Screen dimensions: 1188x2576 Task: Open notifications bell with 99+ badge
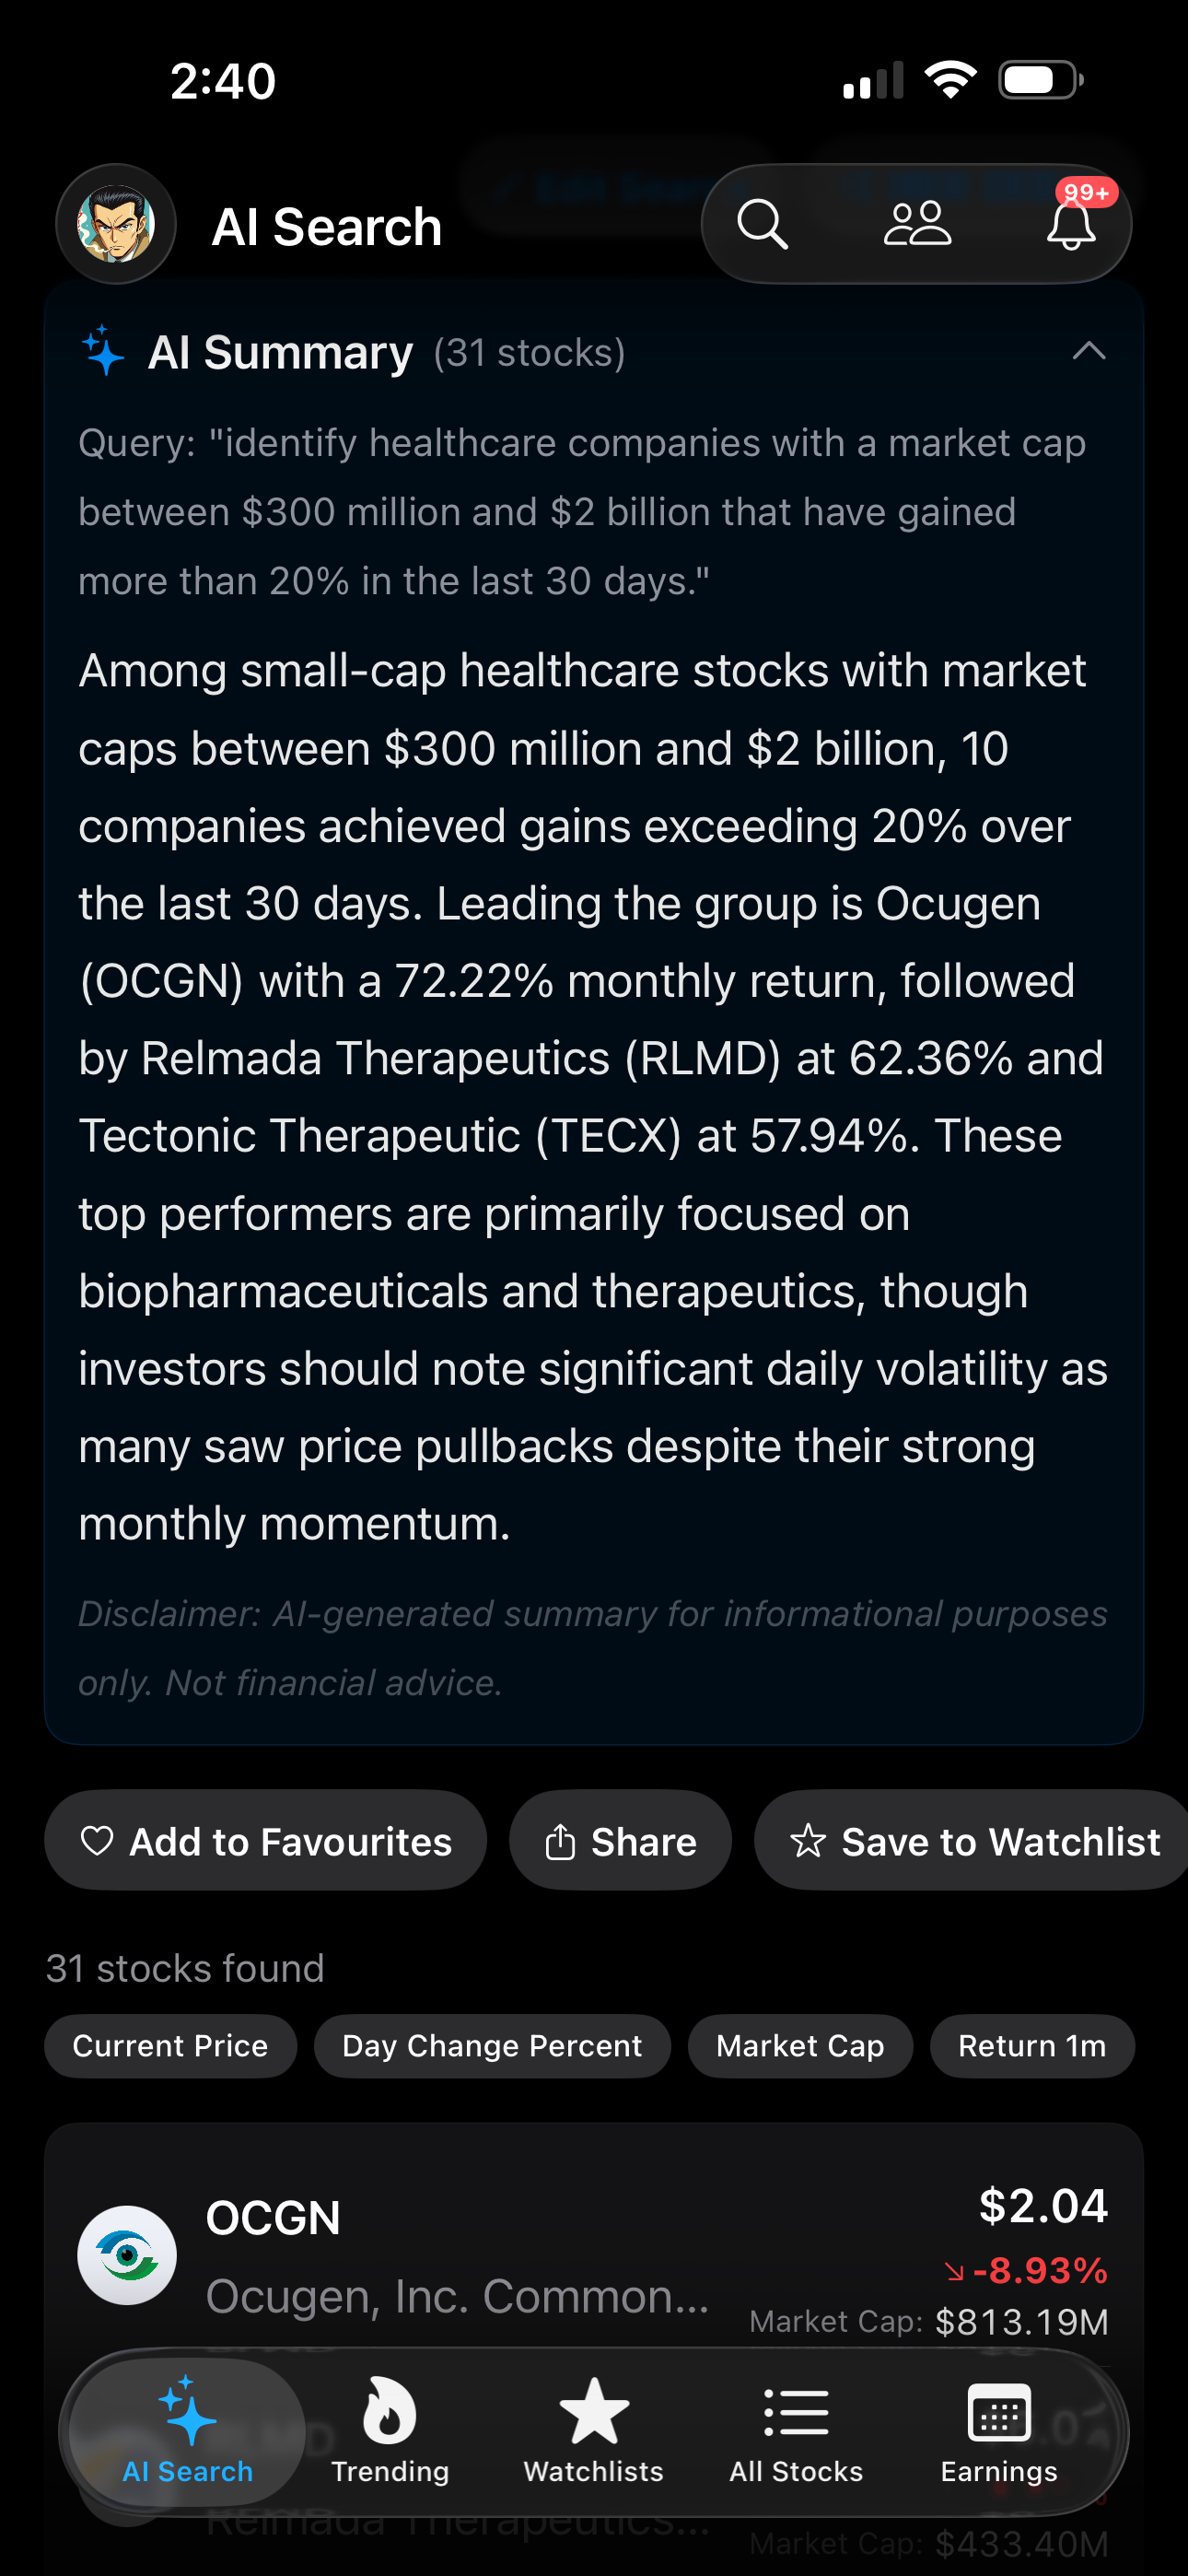[x=1072, y=222]
